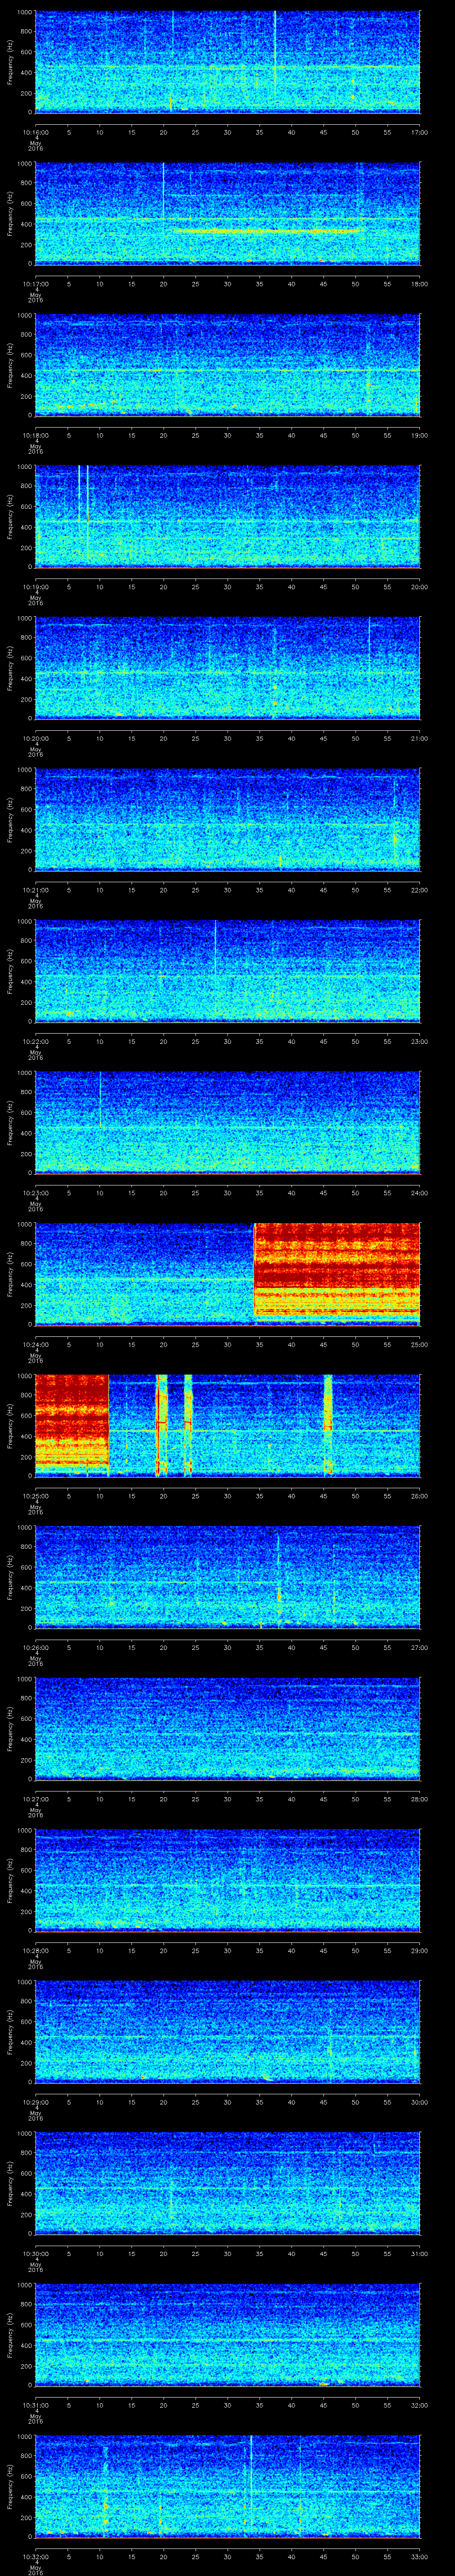Click the spectrogram panel starting at 10:26:00

point(228,1577)
